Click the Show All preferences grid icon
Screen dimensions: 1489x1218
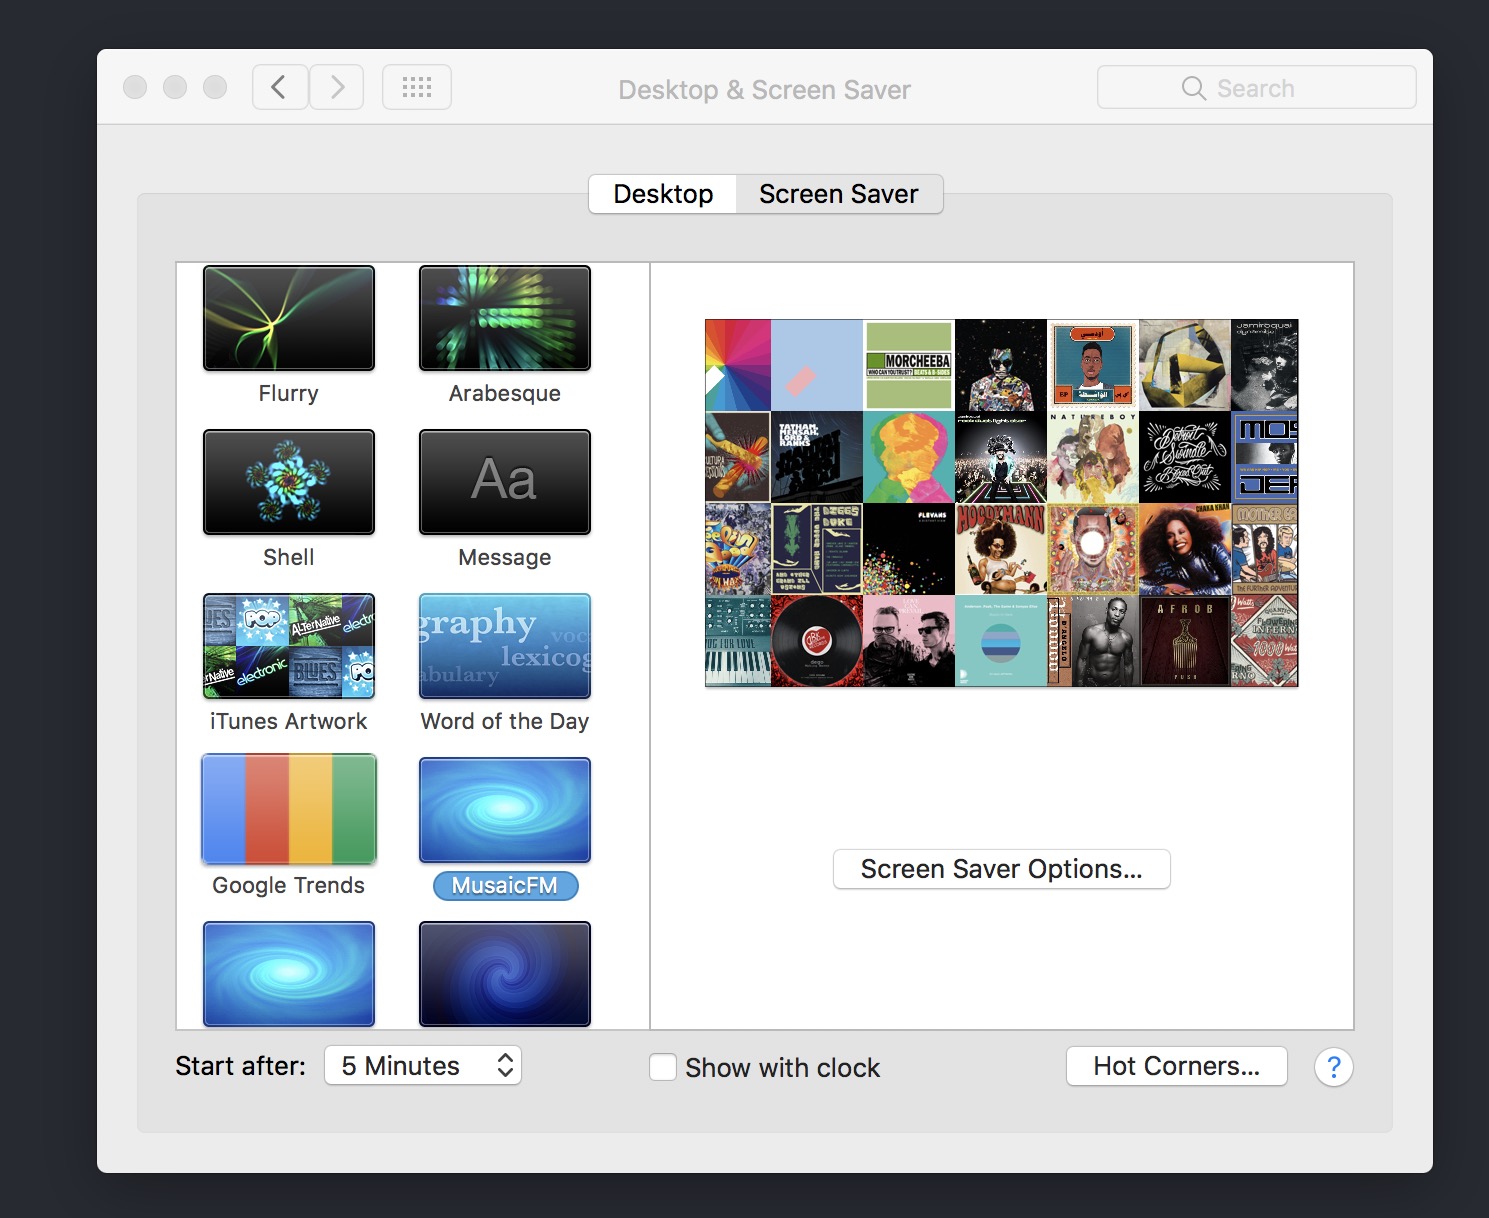417,88
